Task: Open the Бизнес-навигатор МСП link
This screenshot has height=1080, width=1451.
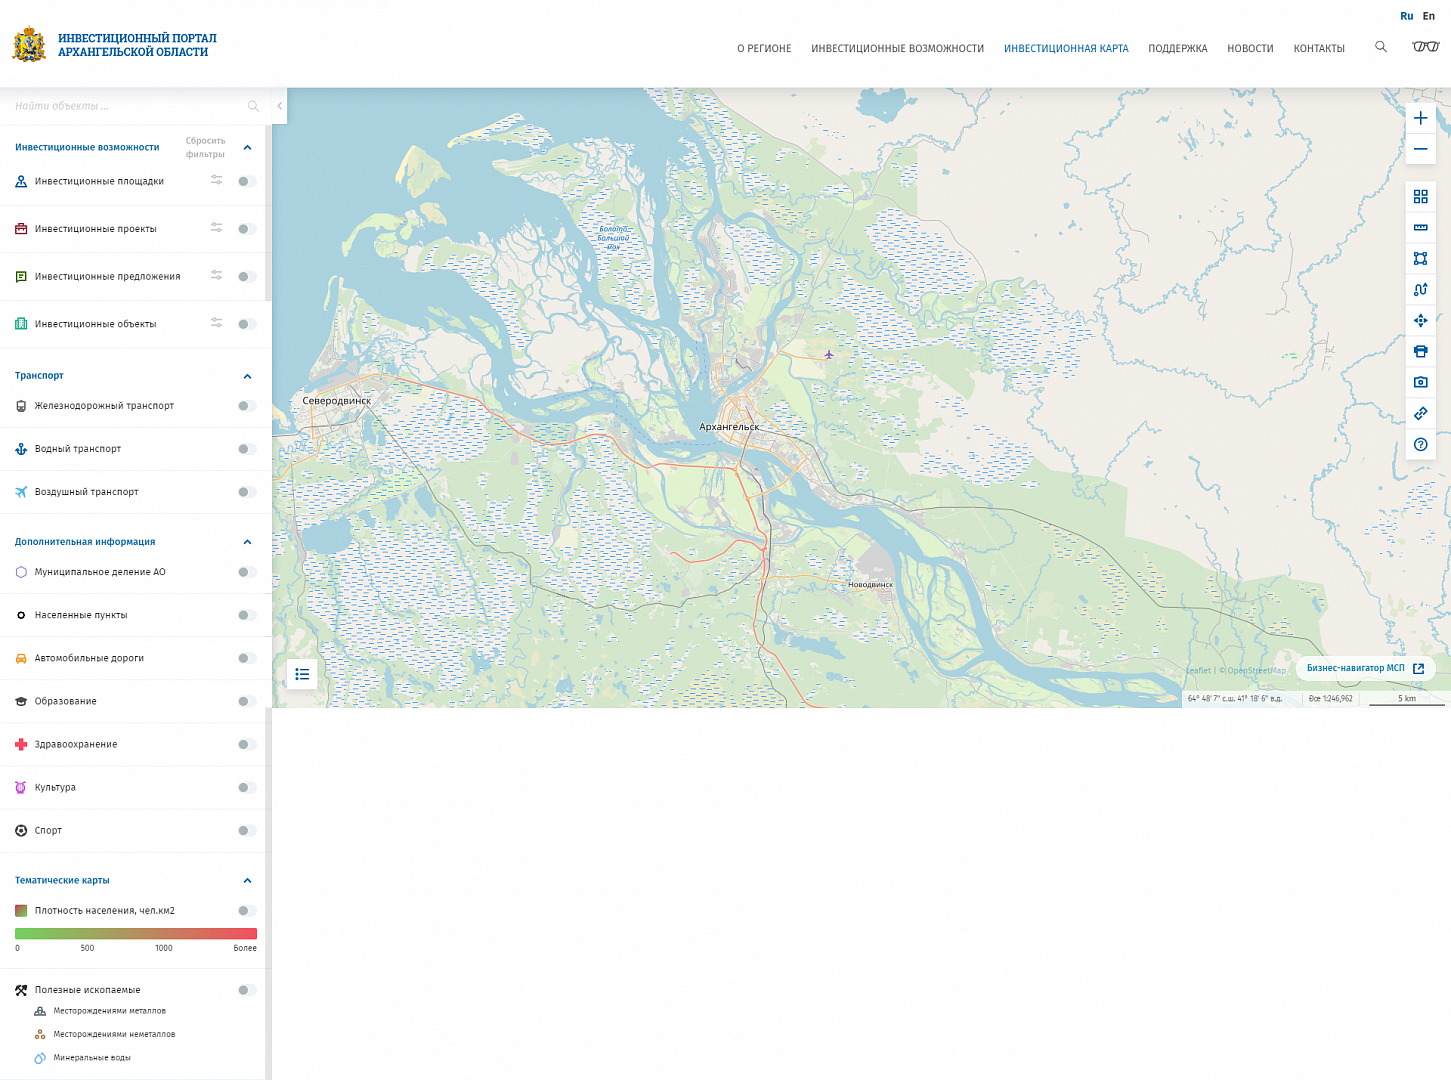Action: [1365, 668]
